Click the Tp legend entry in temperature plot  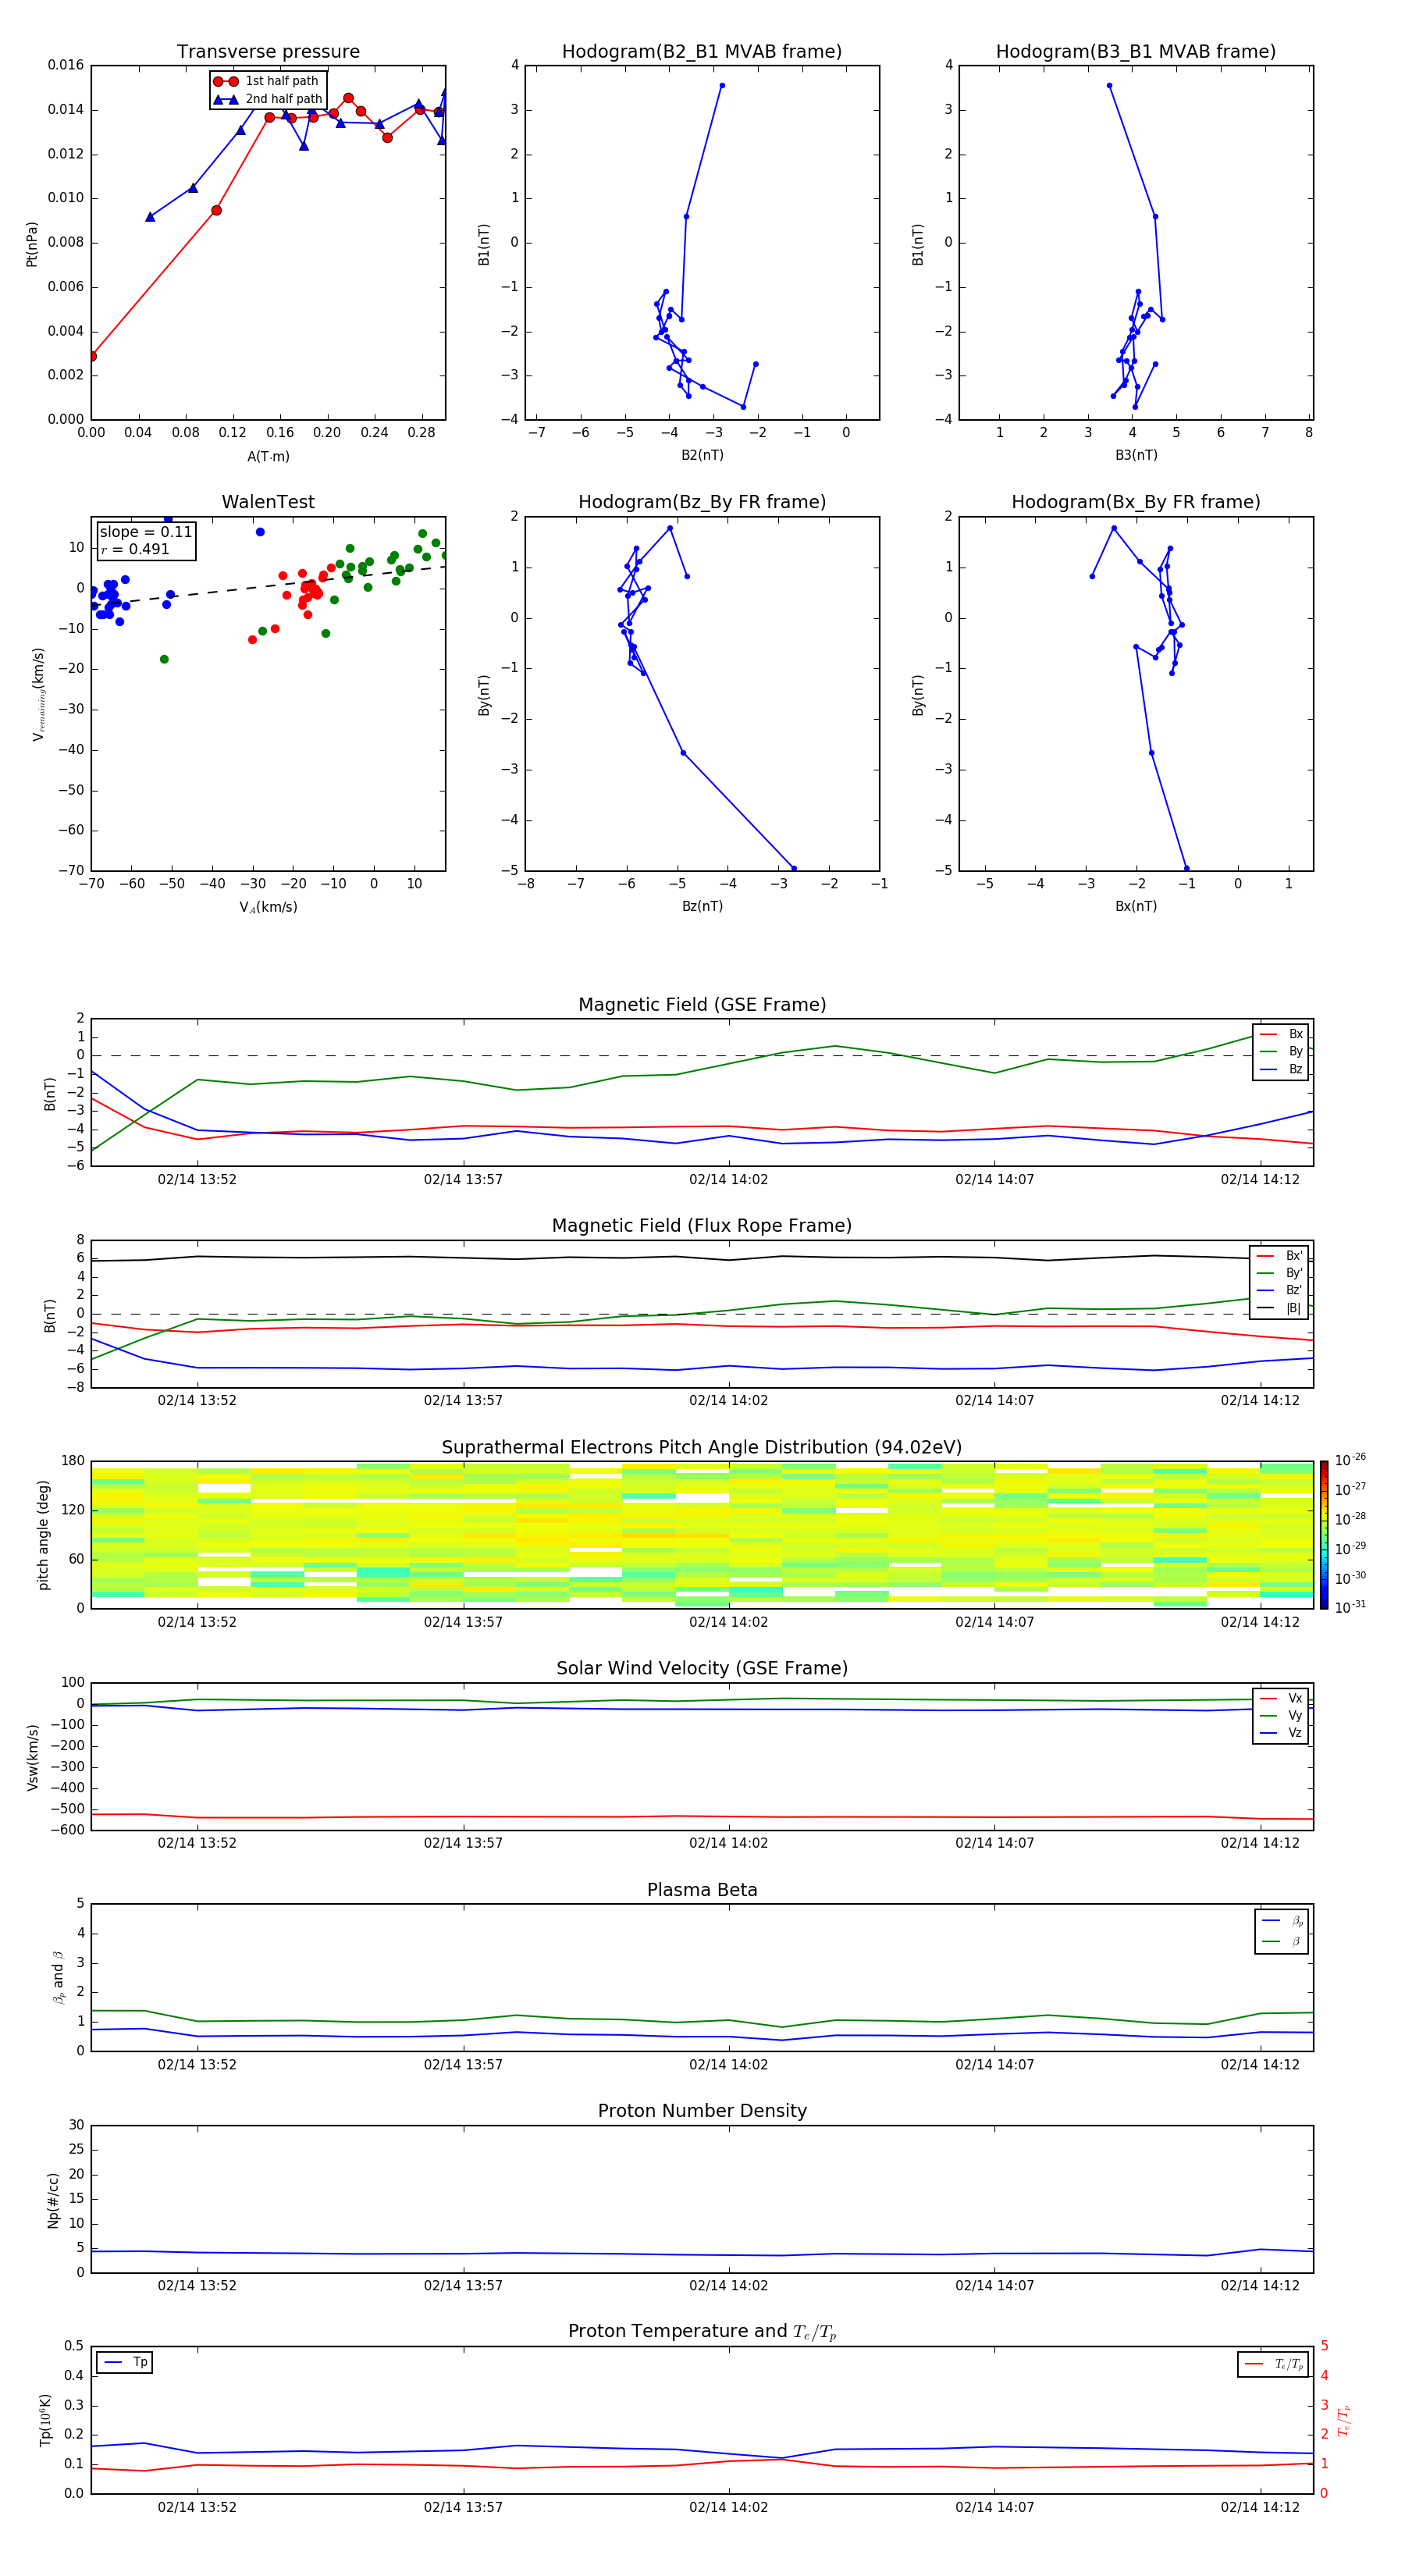[125, 2362]
